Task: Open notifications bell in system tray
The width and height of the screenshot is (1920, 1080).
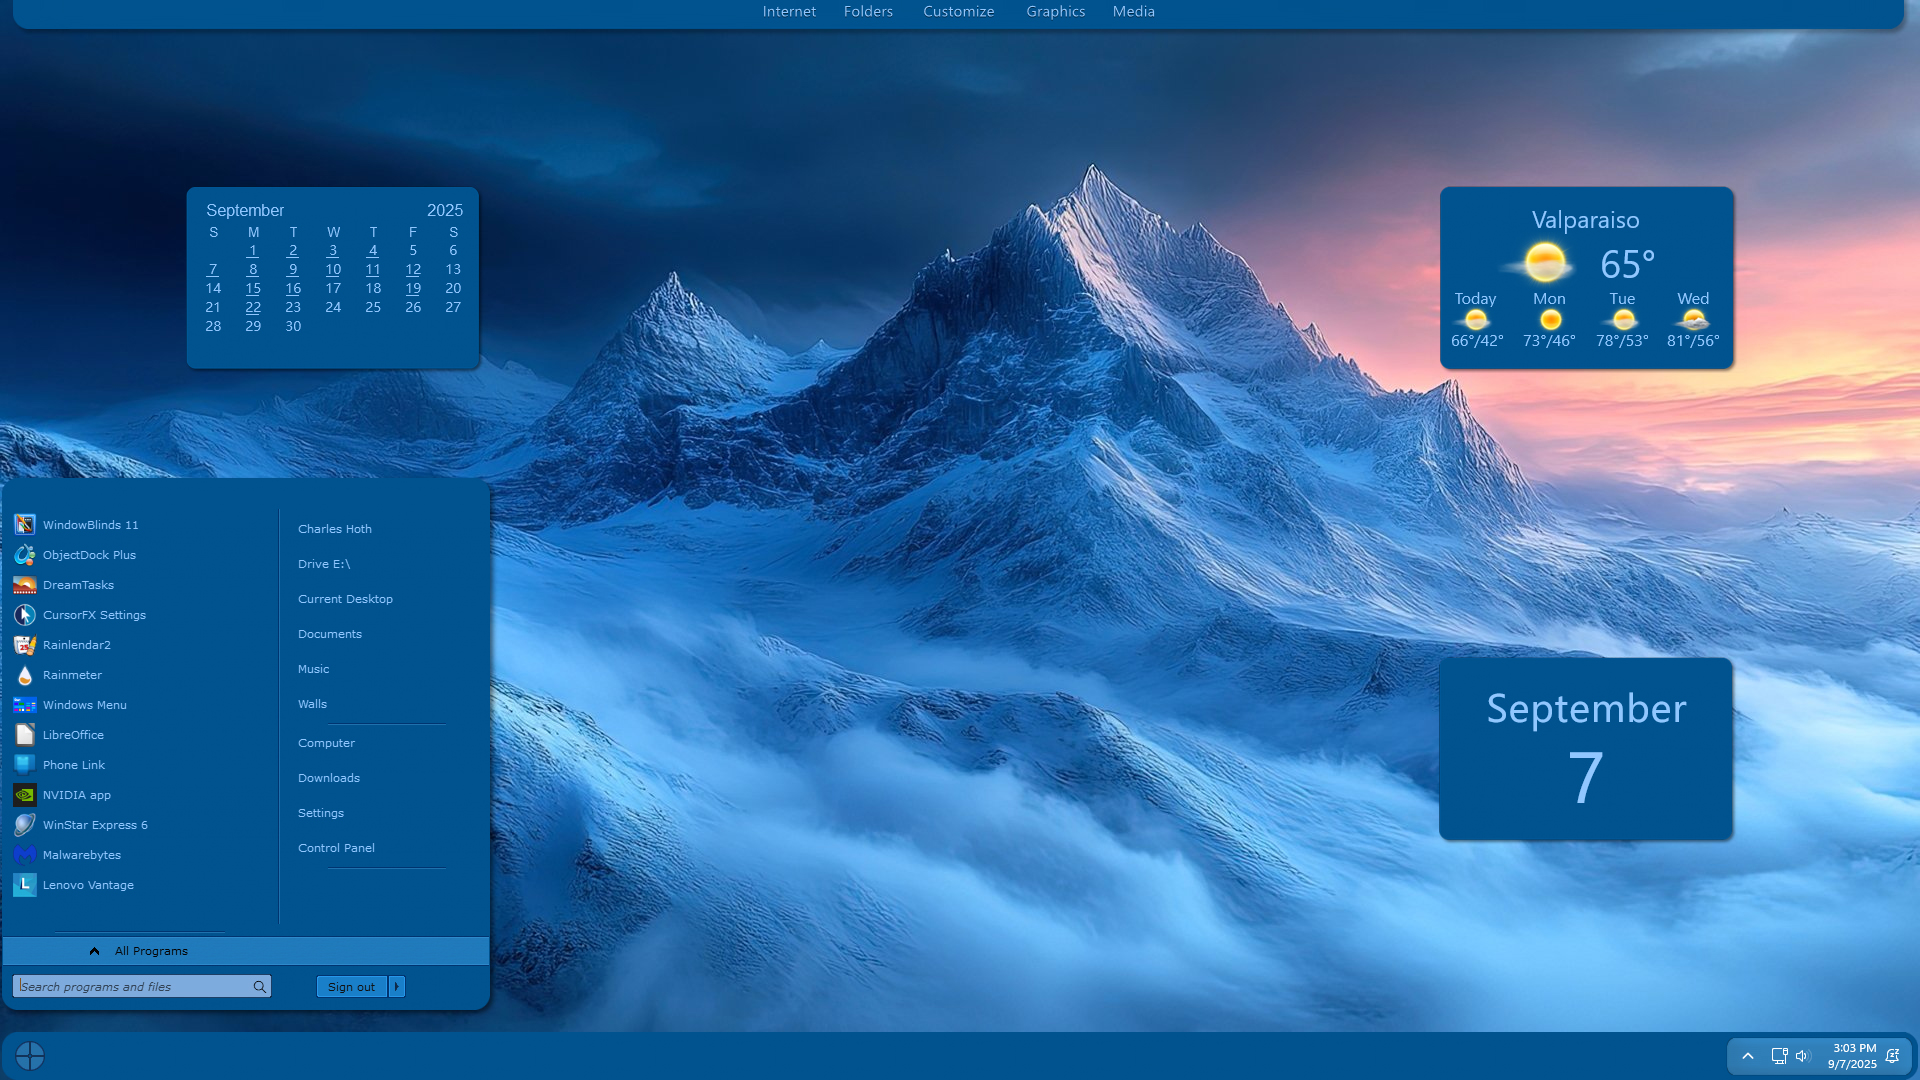Action: (1892, 1056)
